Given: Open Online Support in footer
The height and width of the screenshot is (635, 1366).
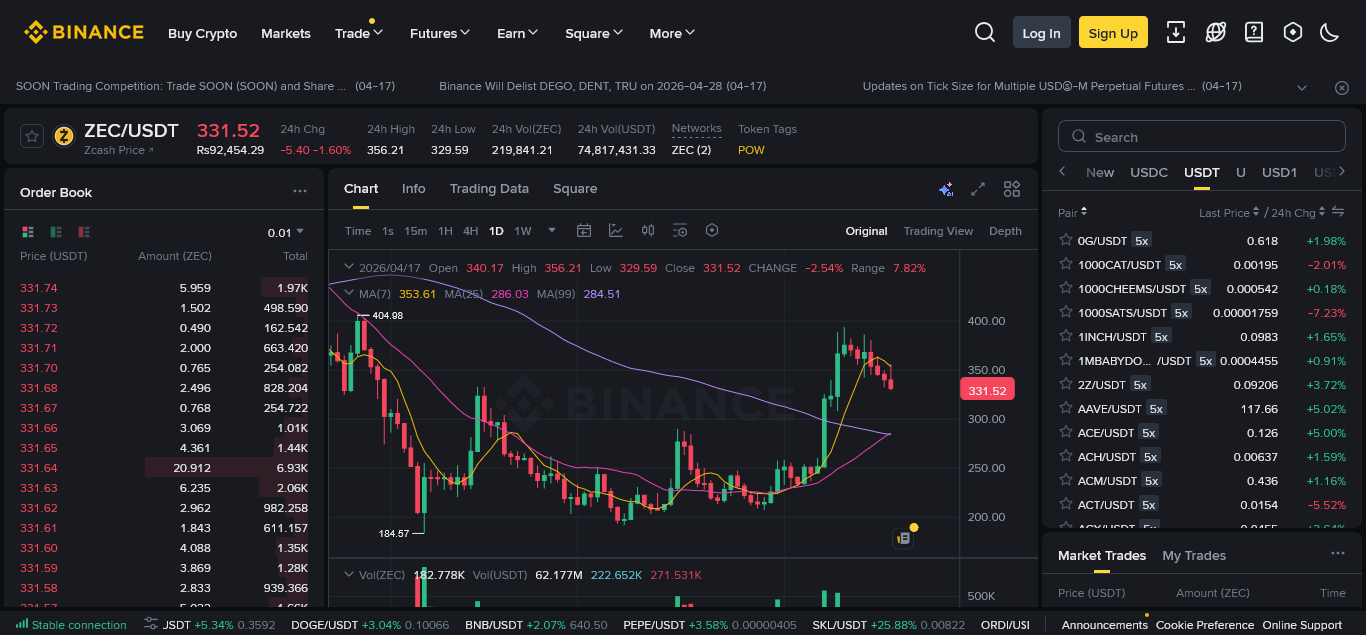Looking at the screenshot, I should (1302, 625).
